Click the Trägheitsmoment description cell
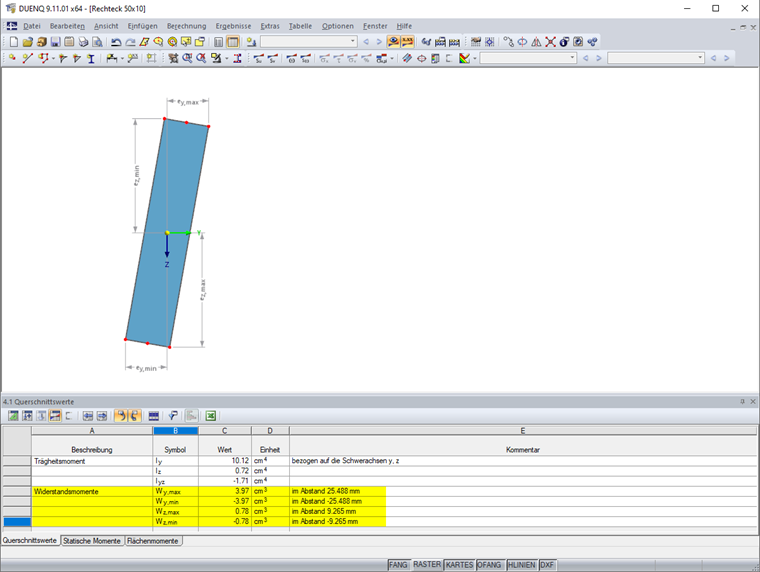 tap(92, 461)
